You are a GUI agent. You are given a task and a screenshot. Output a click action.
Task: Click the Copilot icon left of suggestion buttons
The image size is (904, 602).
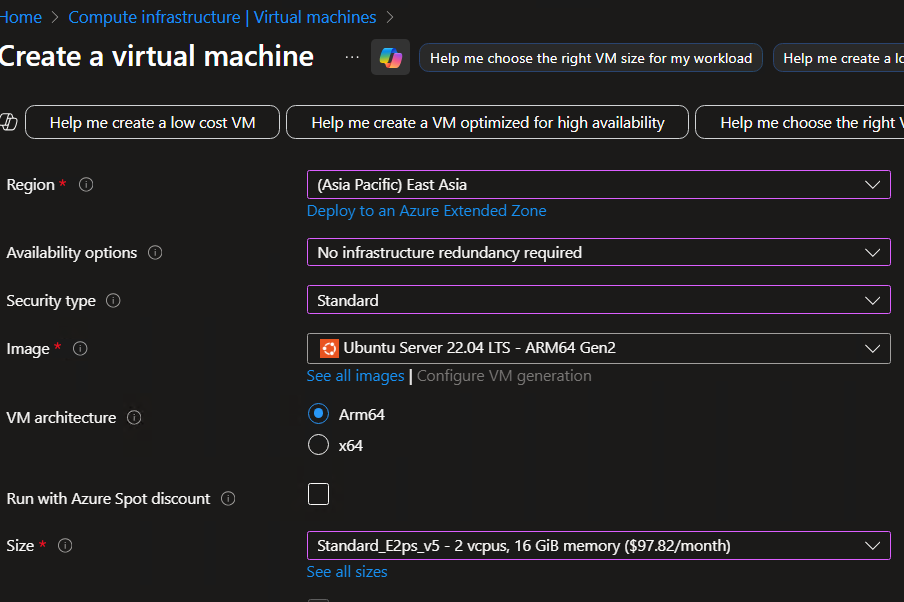[8, 122]
